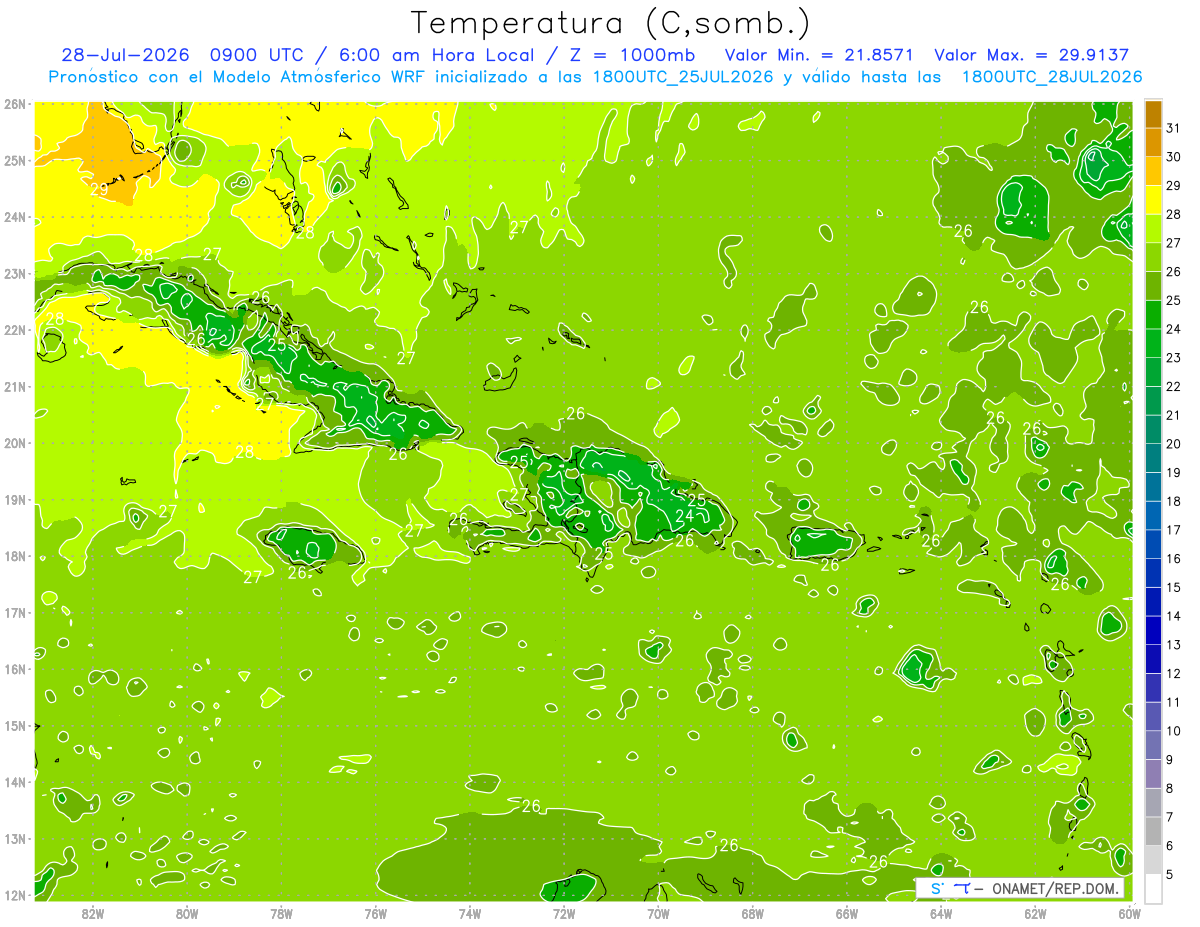Pick the purple swatch between 8 and 9
Image resolution: width=1200 pixels, height=927 pixels.
tap(1153, 775)
